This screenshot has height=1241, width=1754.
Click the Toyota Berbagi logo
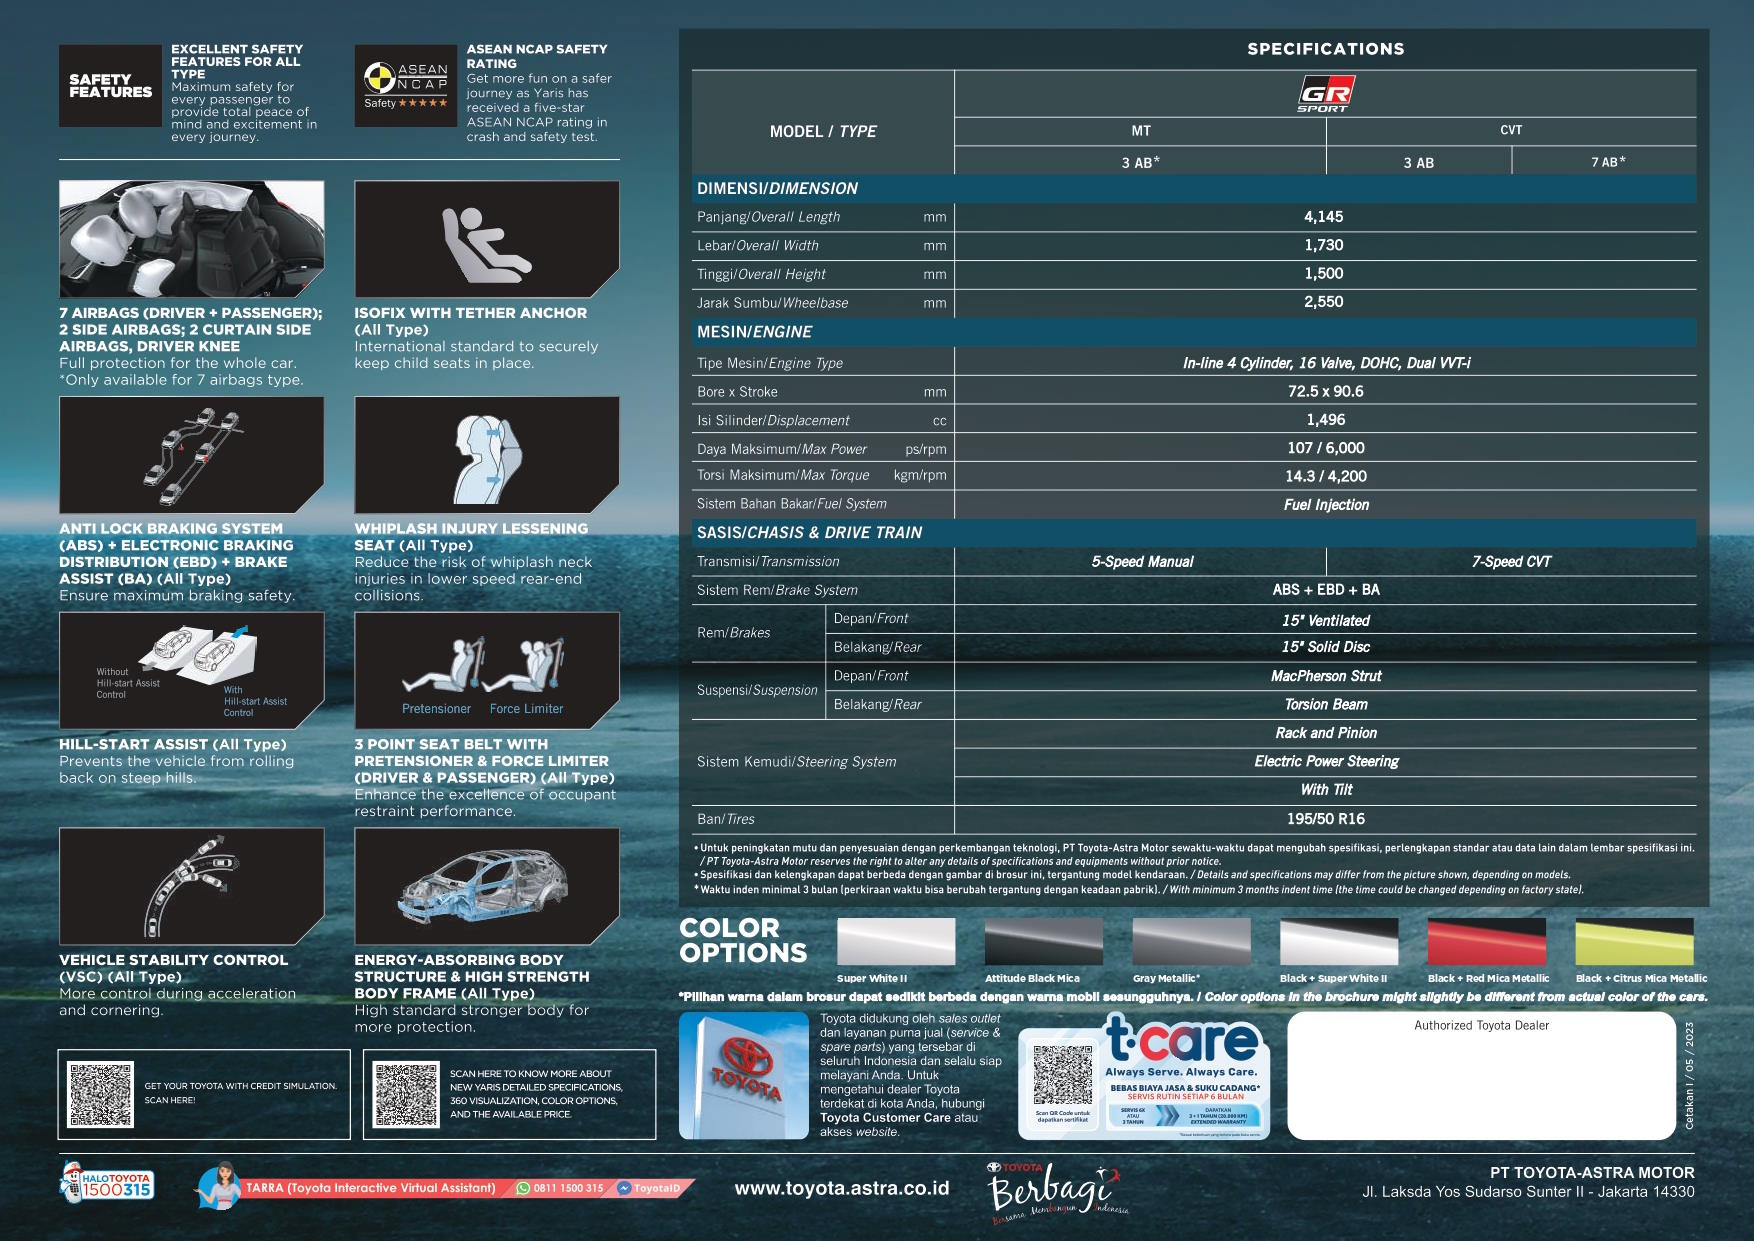(1056, 1193)
